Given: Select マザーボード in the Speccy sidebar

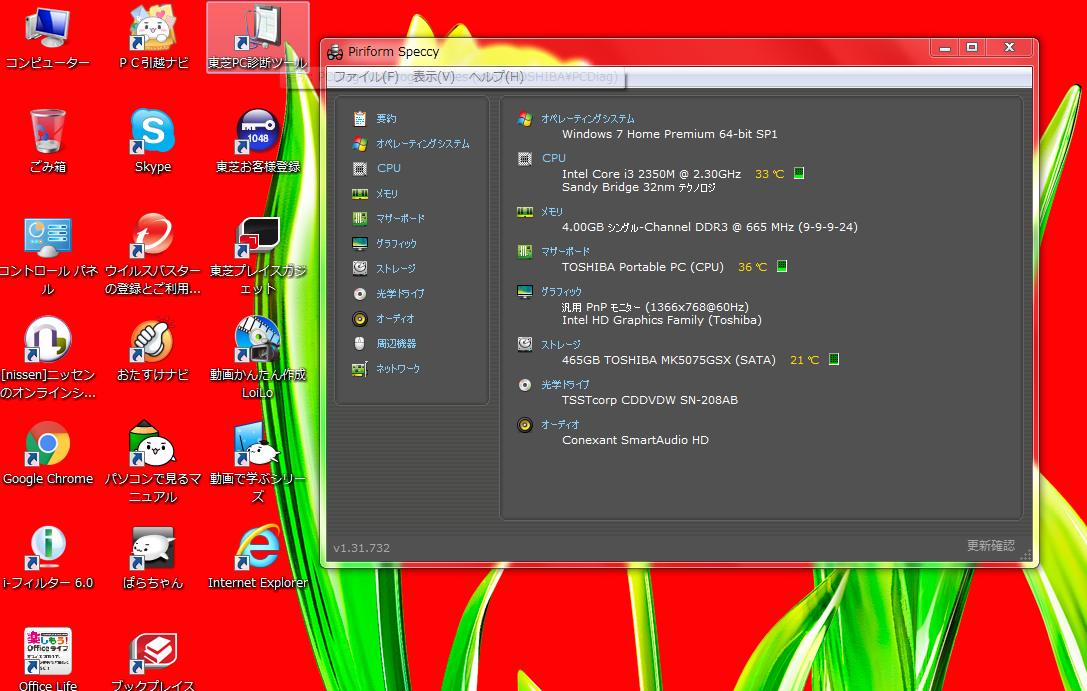Looking at the screenshot, I should coord(400,218).
